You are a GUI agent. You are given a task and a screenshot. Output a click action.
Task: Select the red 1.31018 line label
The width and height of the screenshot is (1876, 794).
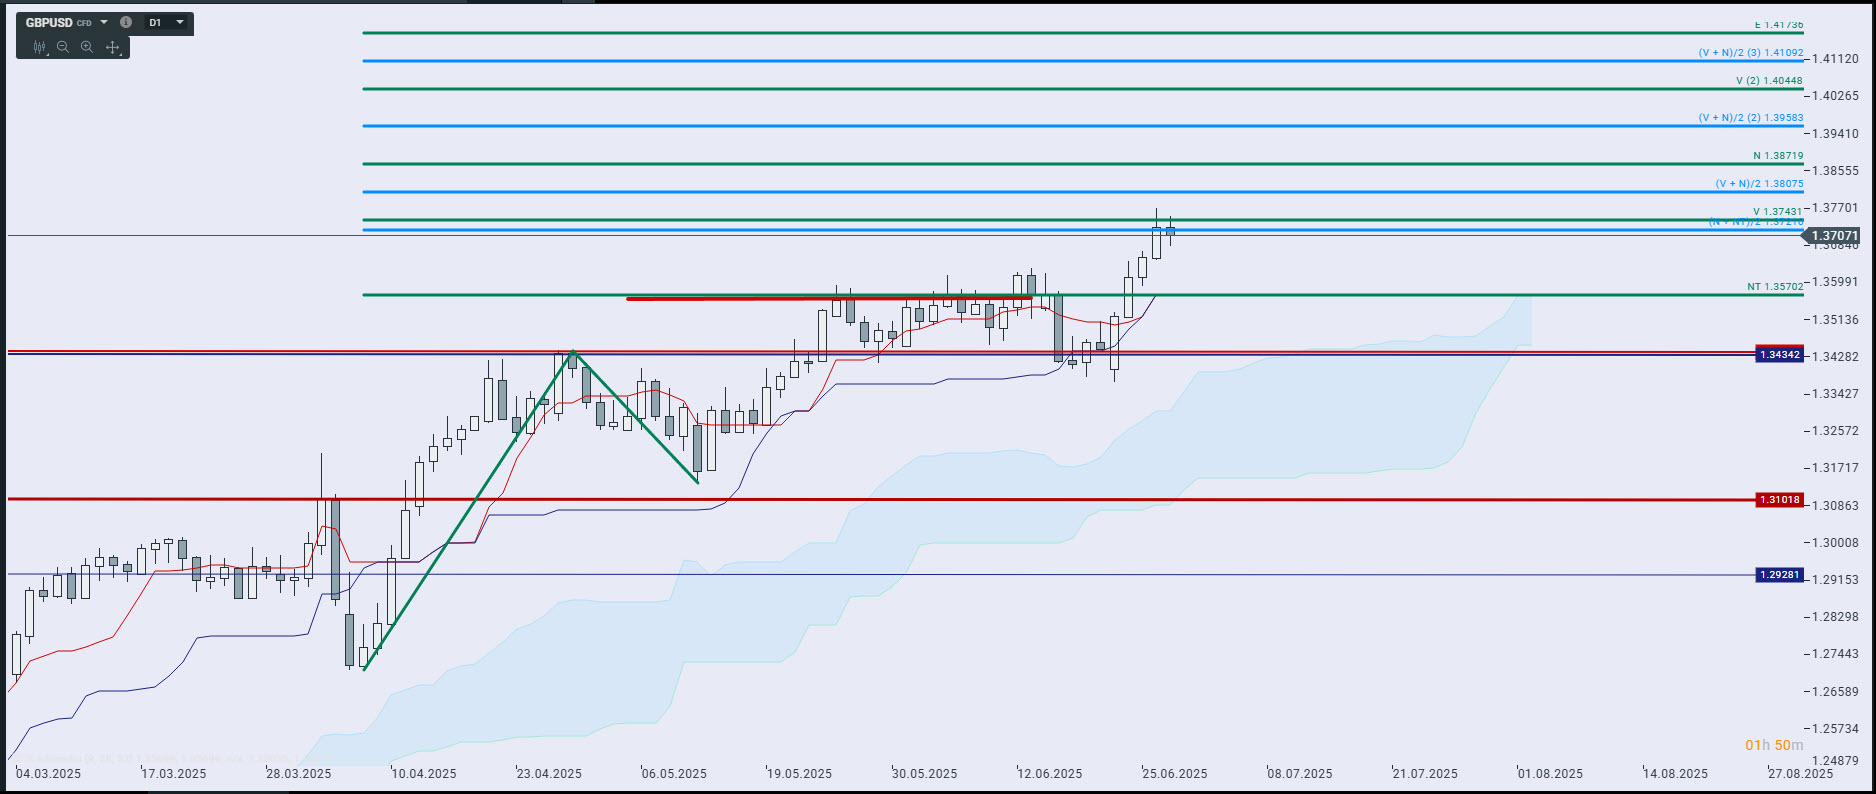pos(1779,500)
